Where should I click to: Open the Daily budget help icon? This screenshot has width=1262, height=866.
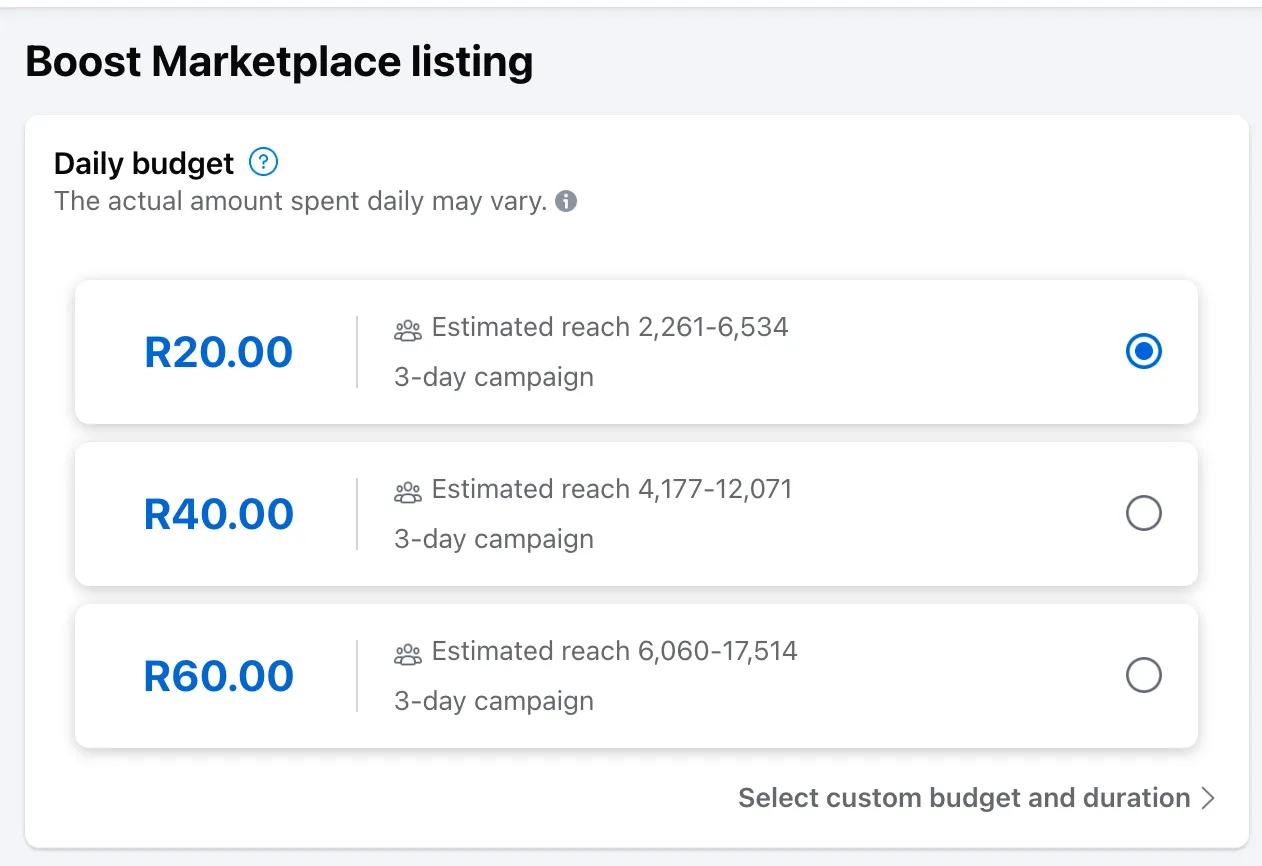[262, 162]
